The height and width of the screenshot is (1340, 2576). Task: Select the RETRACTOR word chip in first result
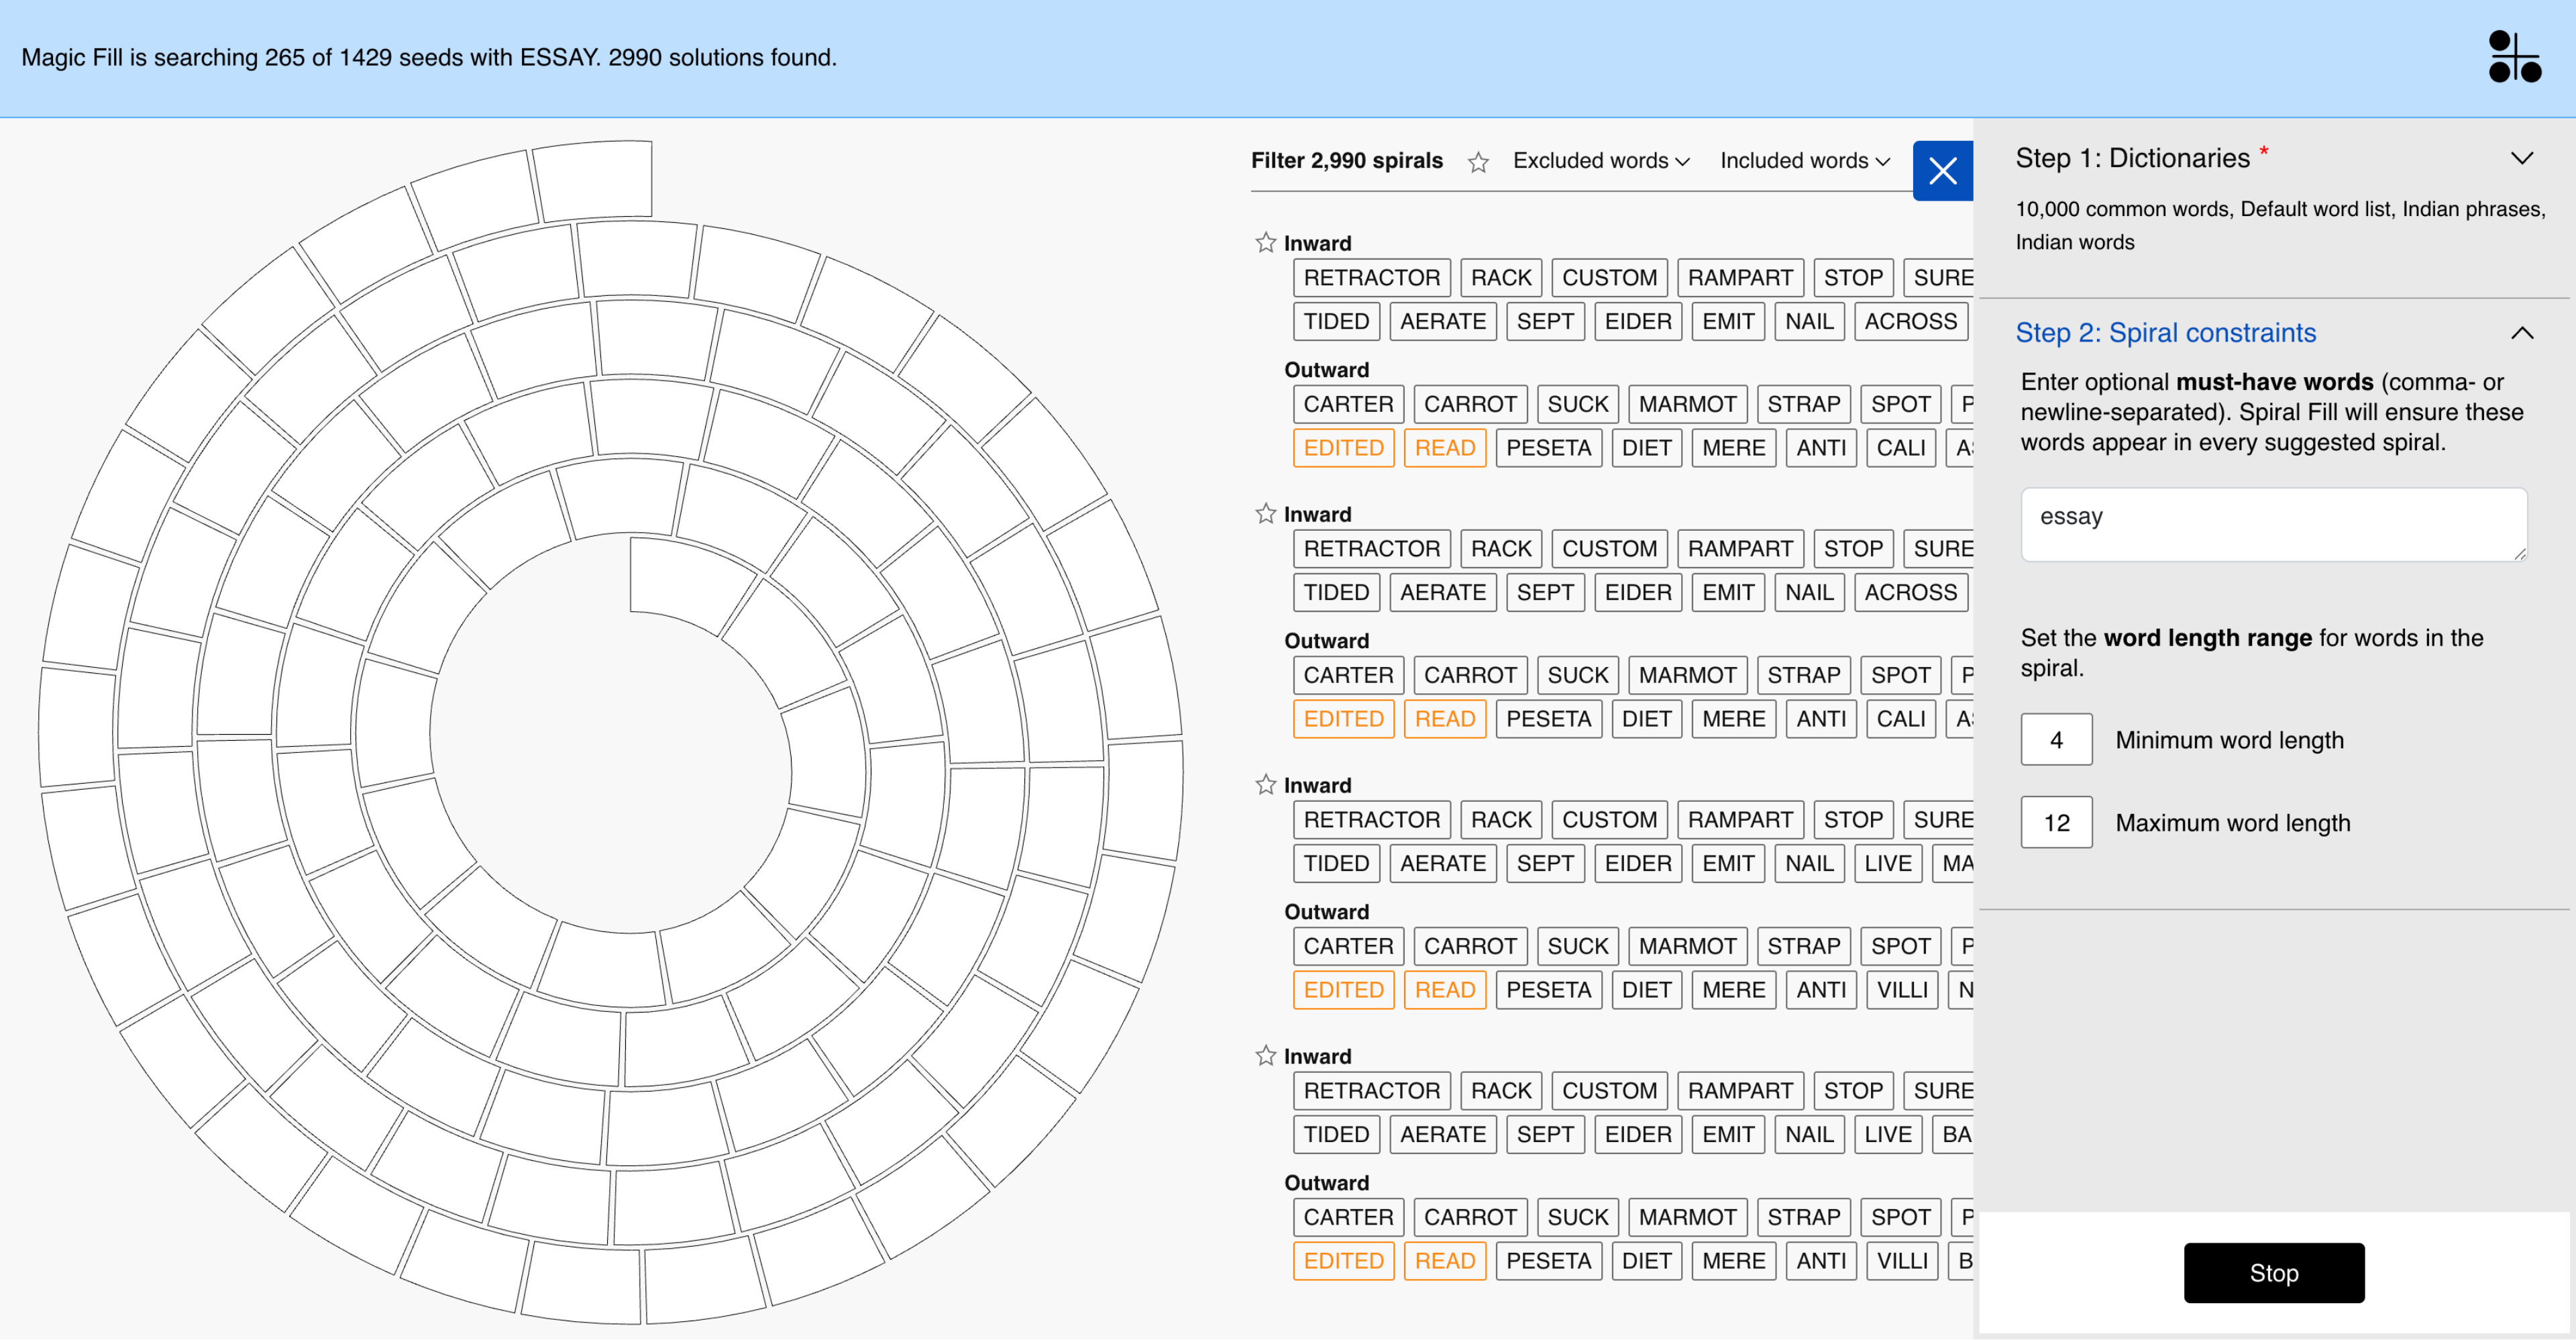coord(1371,278)
